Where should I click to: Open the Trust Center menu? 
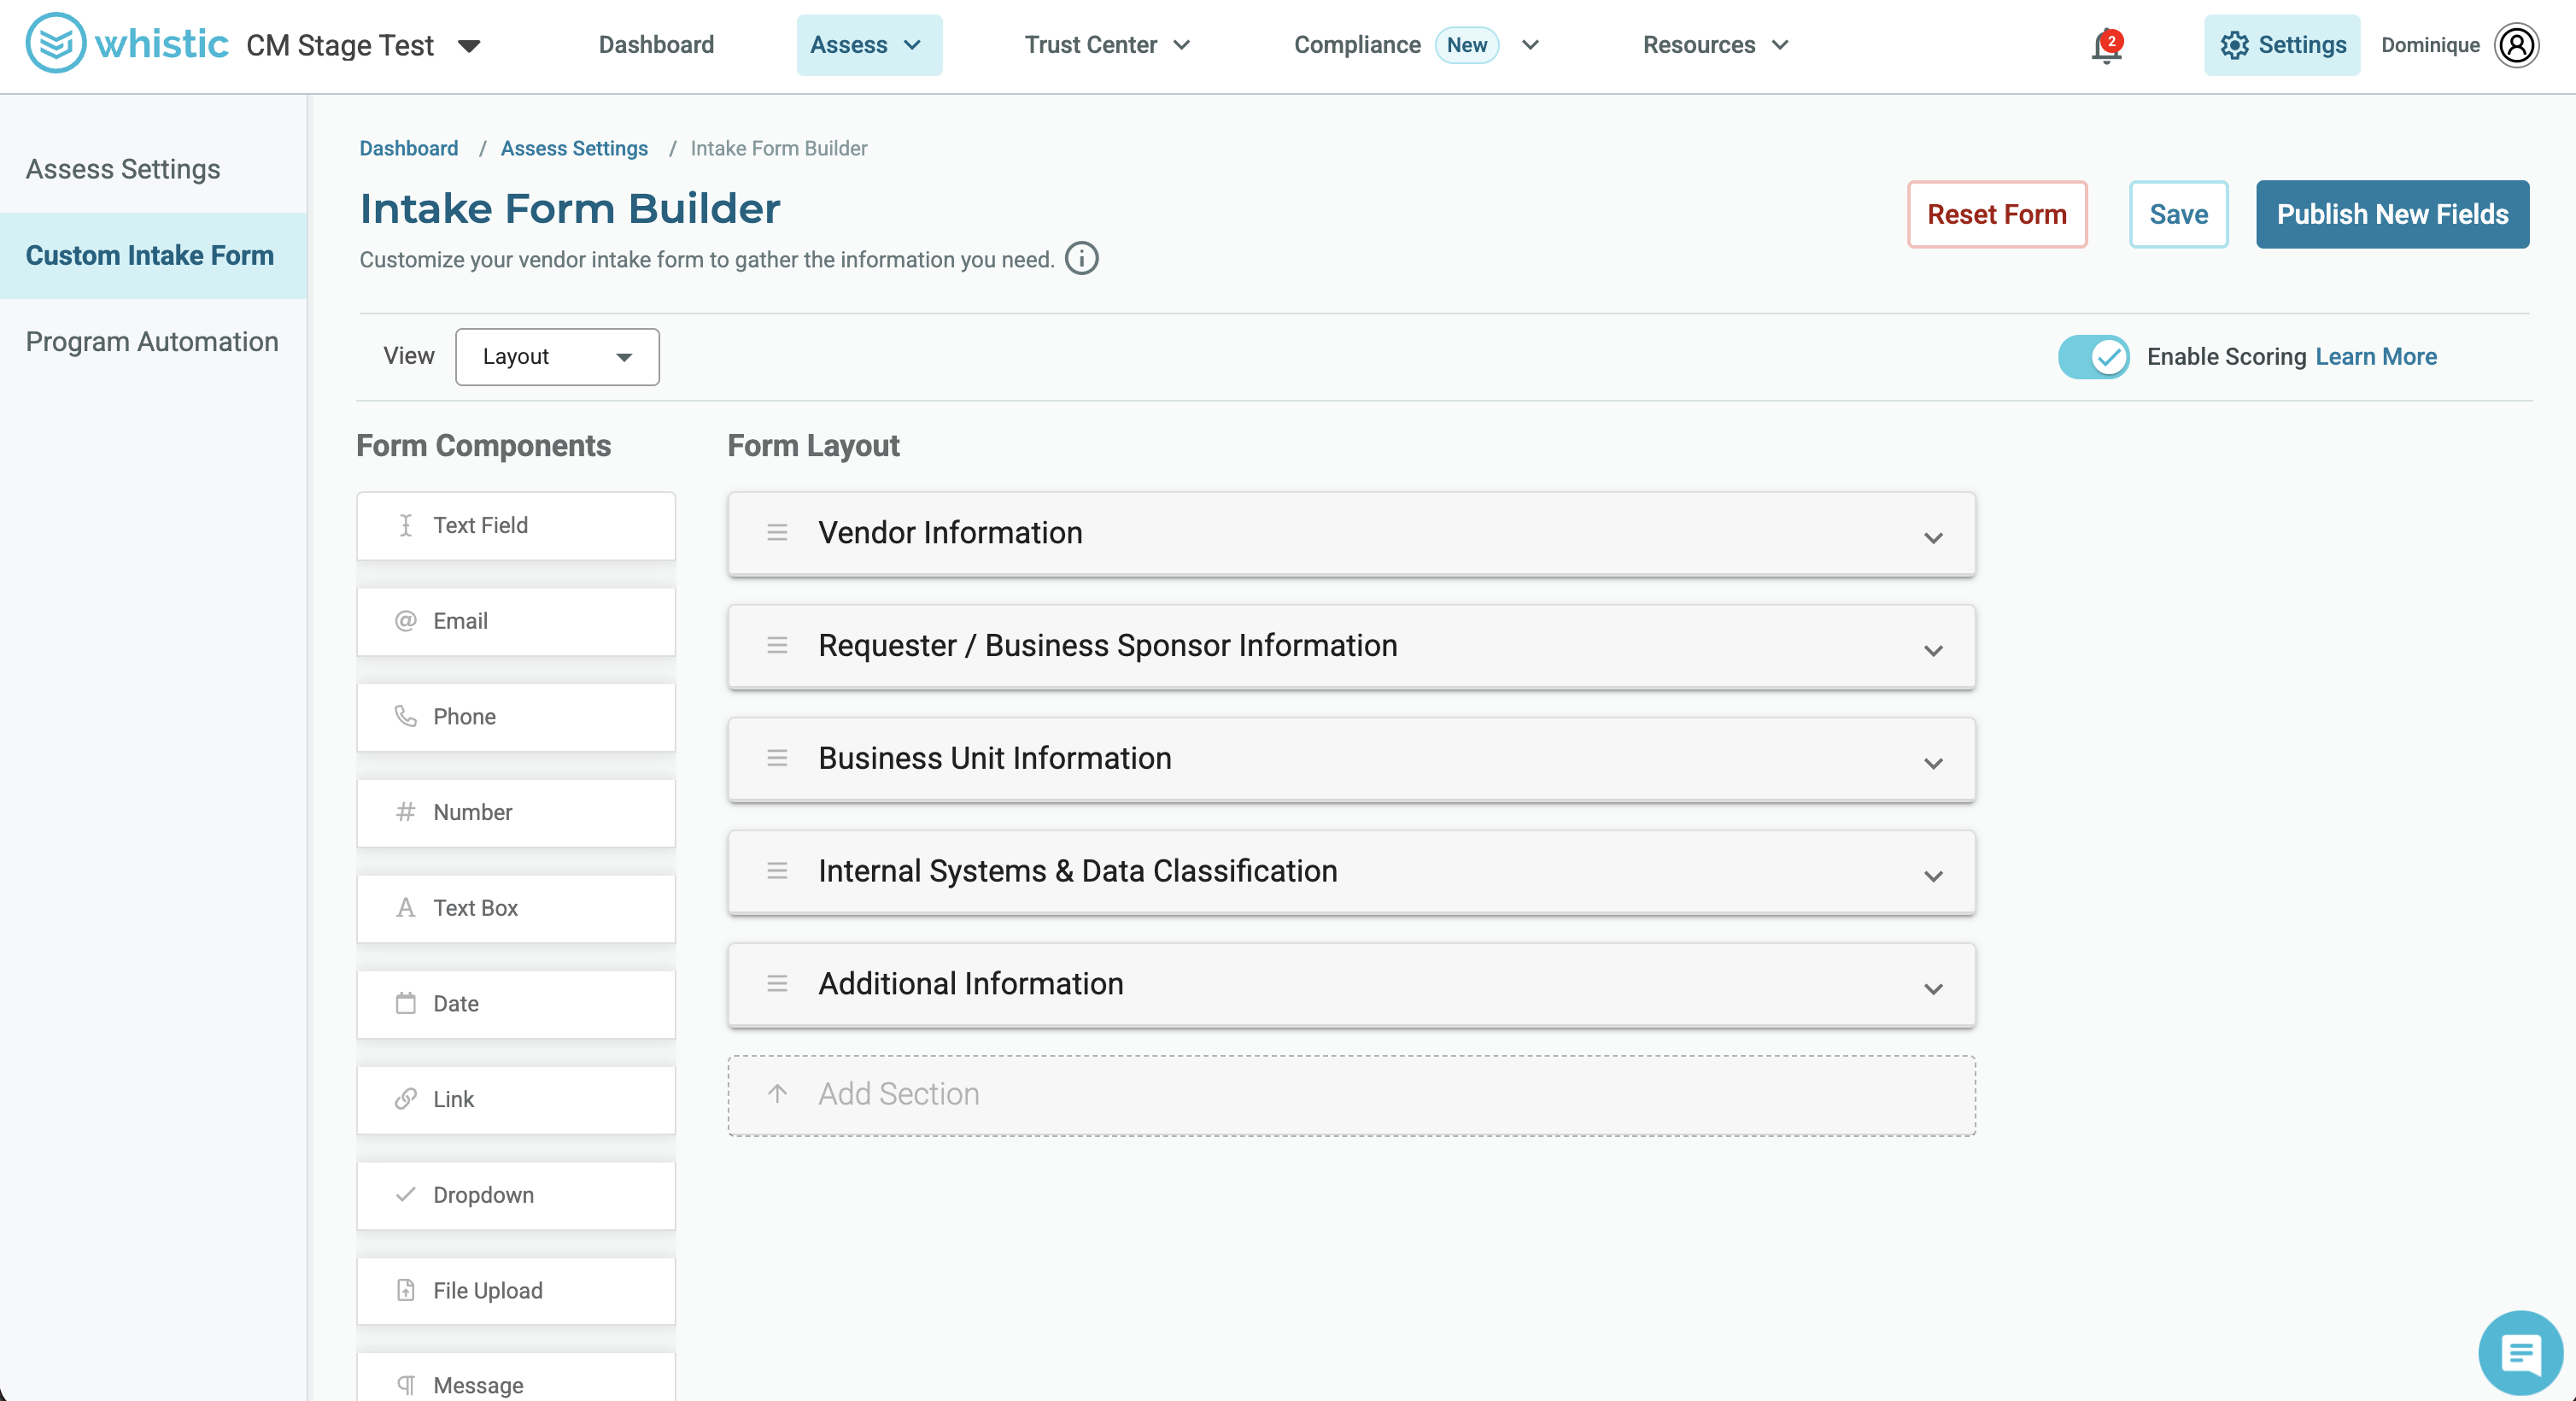[1107, 45]
